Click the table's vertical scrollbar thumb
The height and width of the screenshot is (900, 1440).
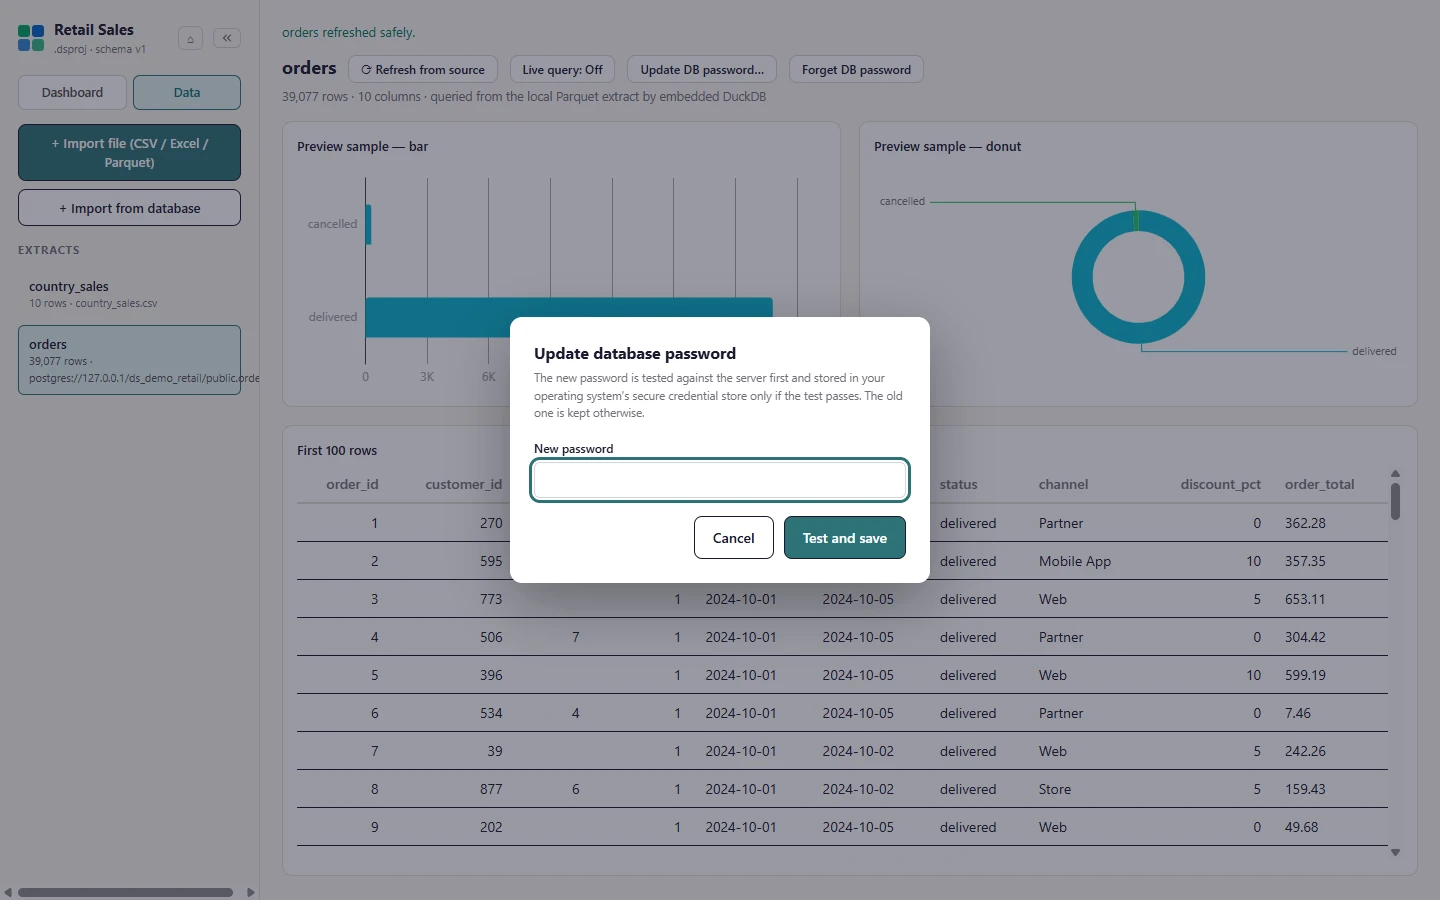pos(1395,501)
